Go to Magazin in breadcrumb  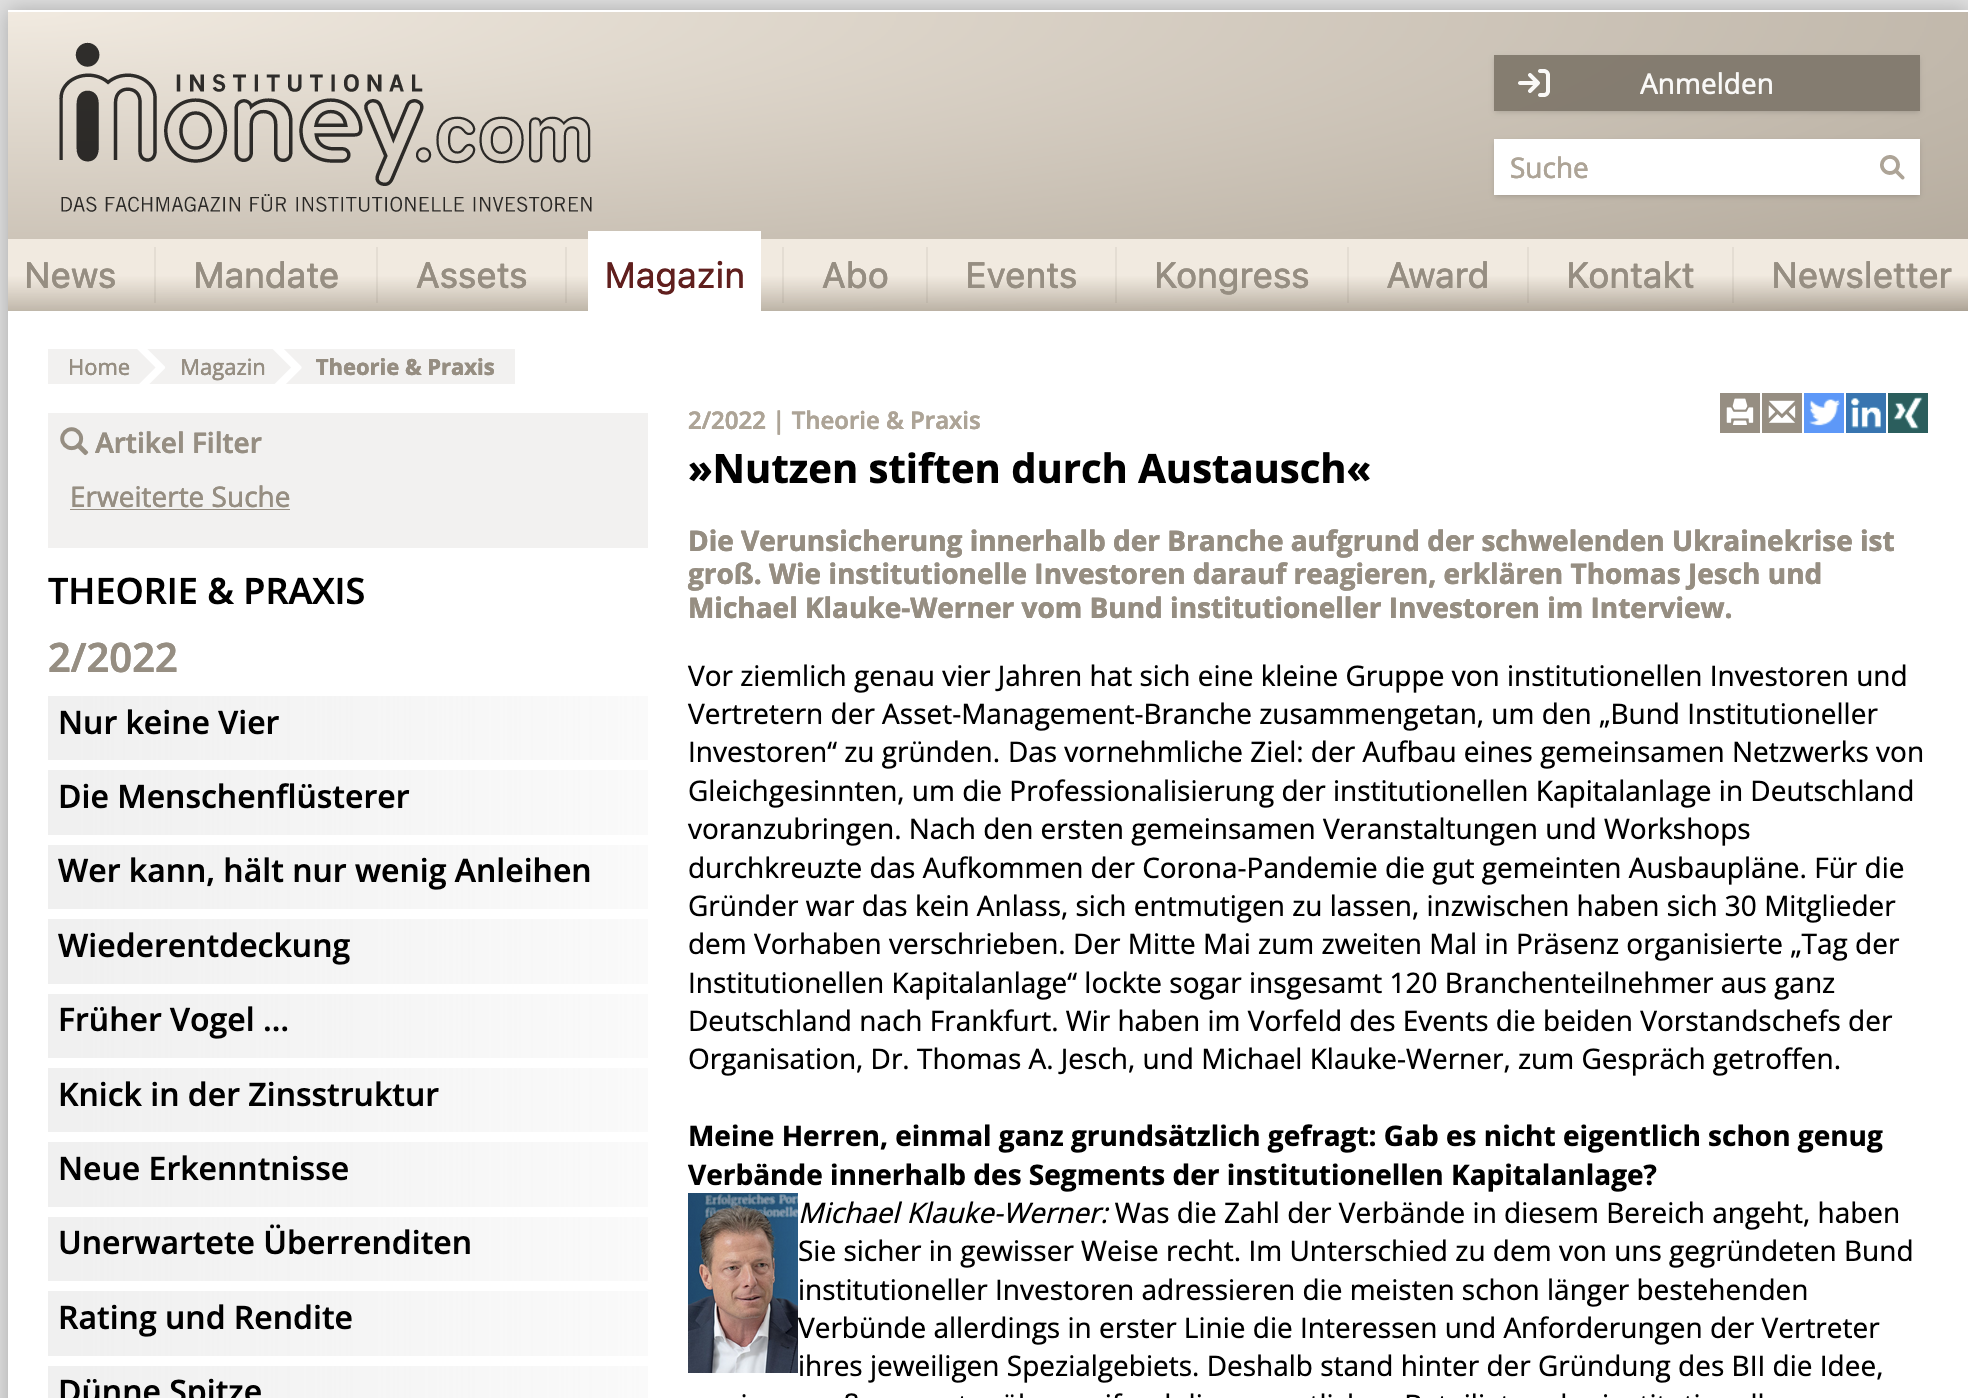[222, 367]
